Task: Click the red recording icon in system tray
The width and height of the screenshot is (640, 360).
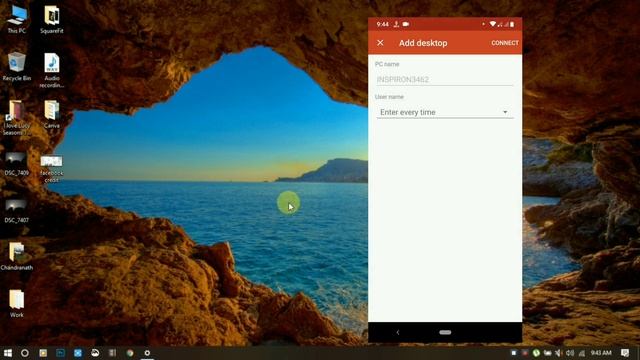Action: [x=525, y=353]
